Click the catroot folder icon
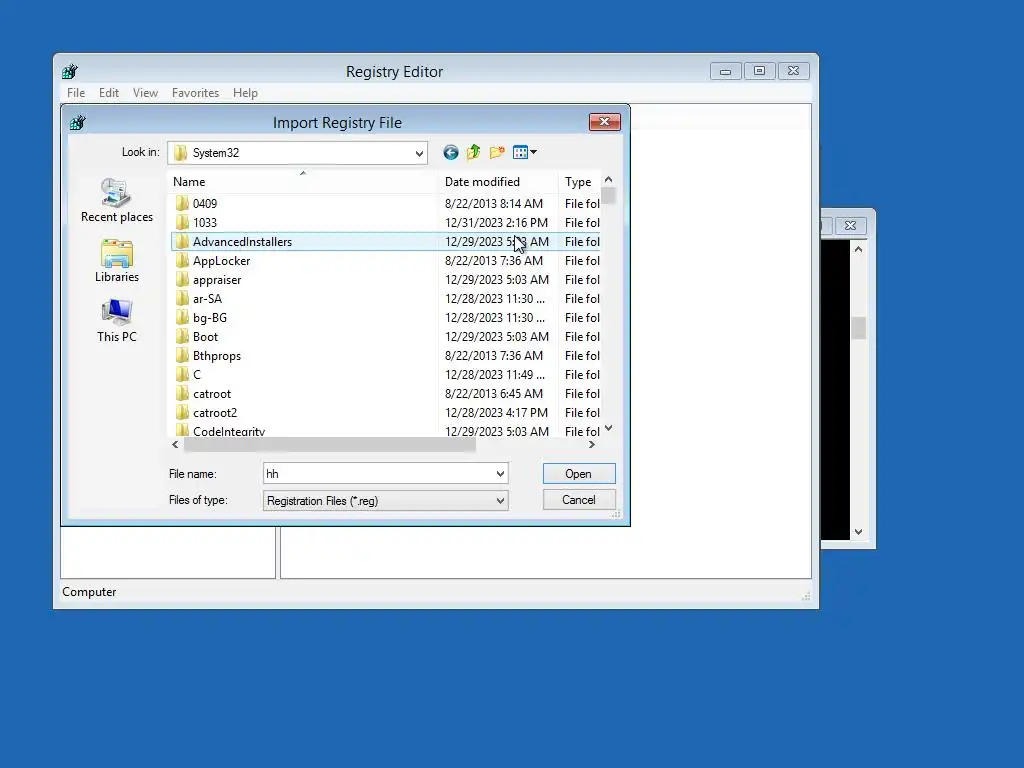The image size is (1024, 768). point(182,394)
